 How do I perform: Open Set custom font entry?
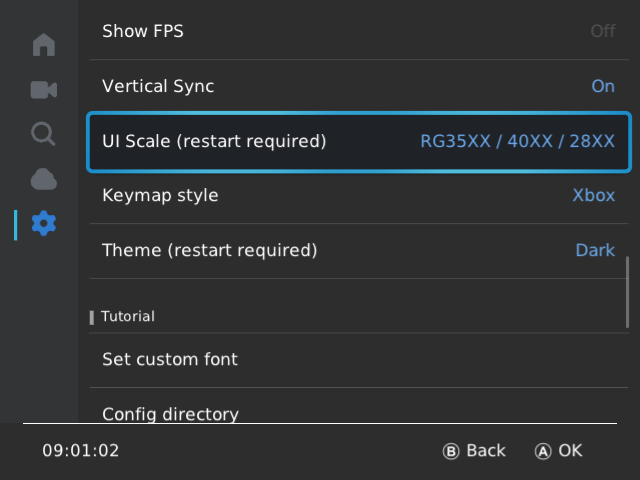tap(359, 360)
